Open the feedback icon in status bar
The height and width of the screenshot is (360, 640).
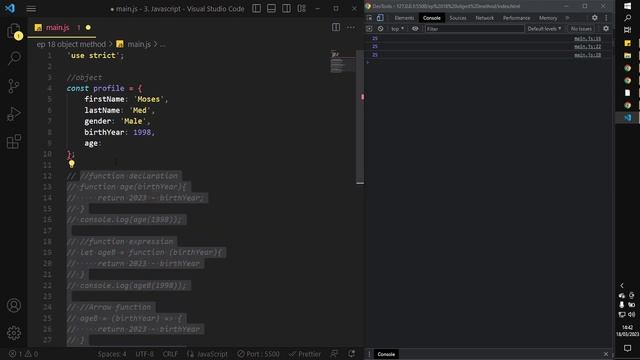335,354
